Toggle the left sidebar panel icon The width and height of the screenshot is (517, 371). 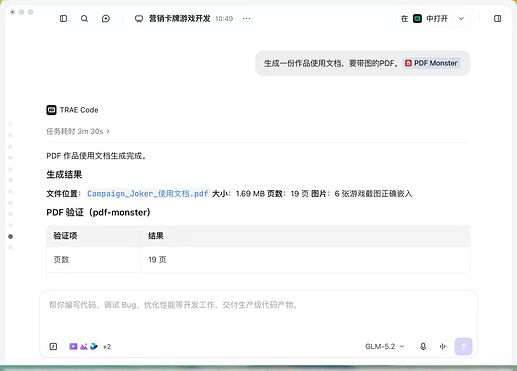[x=63, y=19]
